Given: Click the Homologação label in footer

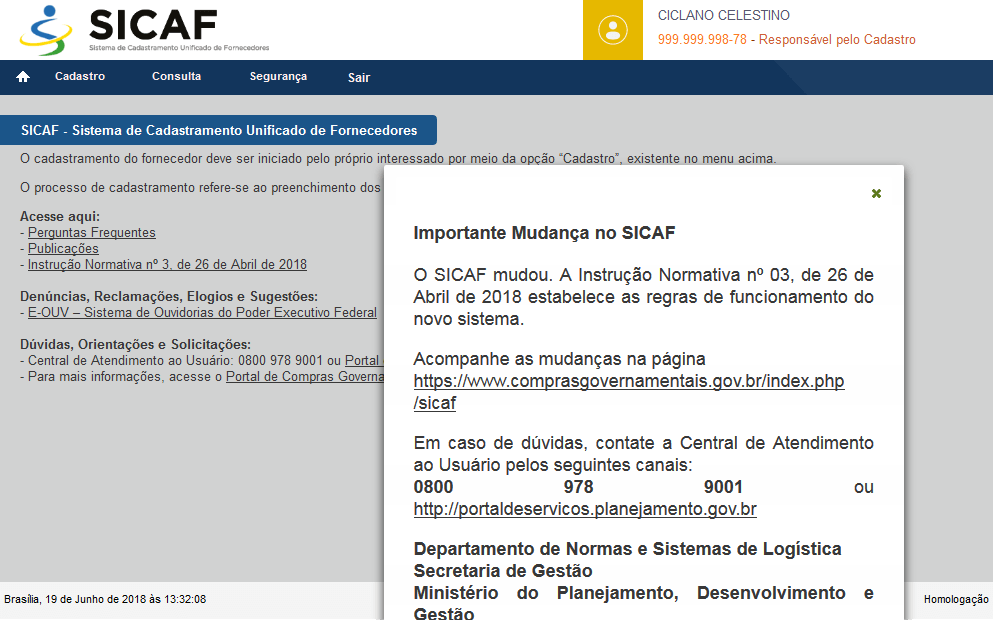Looking at the screenshot, I should [956, 599].
